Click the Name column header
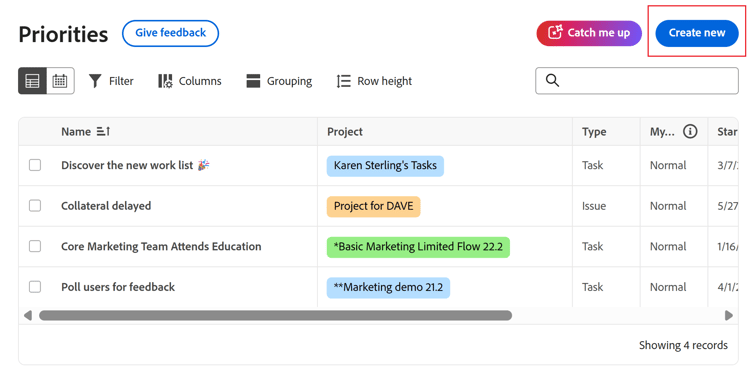750x369 pixels. pos(76,132)
